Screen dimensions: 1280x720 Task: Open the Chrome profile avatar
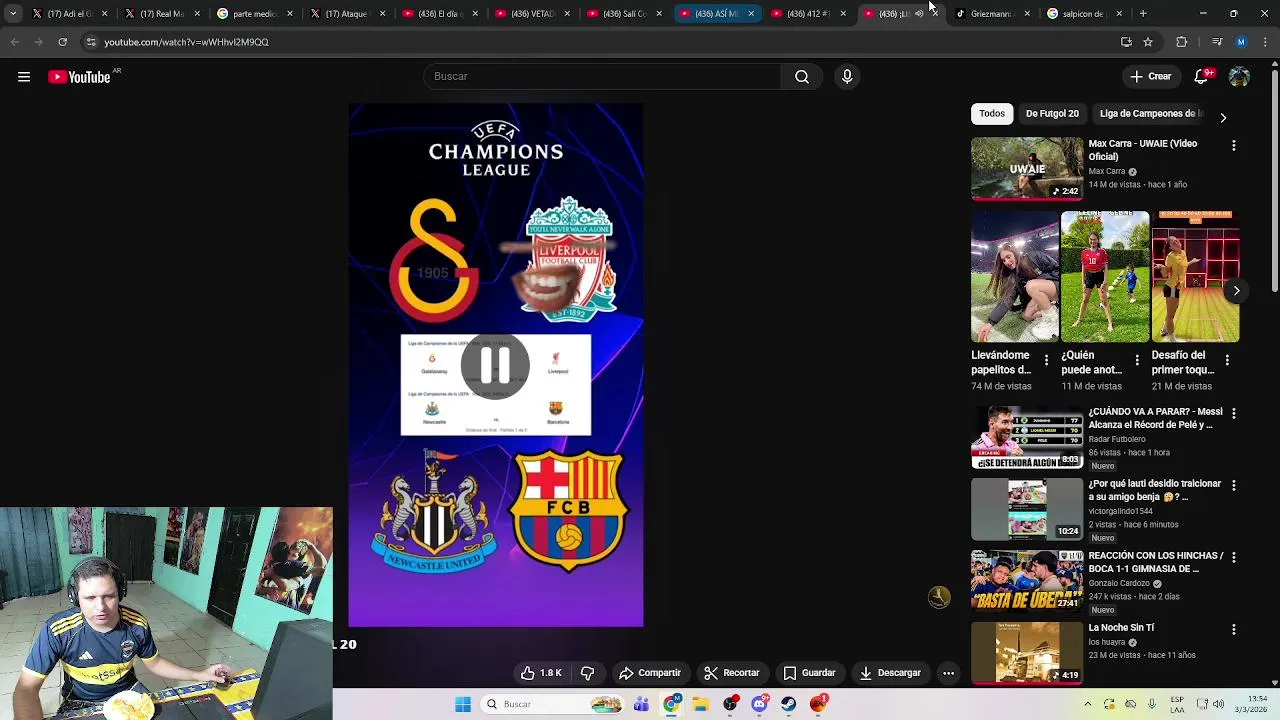1241,42
